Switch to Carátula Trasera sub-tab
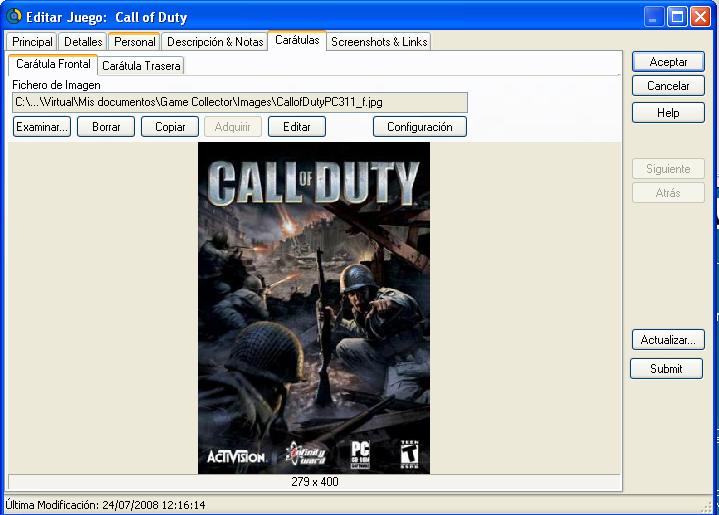The image size is (719, 515). coord(141,66)
